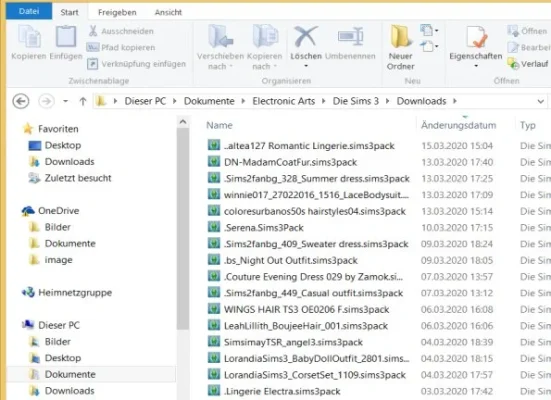The height and width of the screenshot is (400, 551).
Task: Click the Verlauf ribbon item
Action: coord(528,64)
